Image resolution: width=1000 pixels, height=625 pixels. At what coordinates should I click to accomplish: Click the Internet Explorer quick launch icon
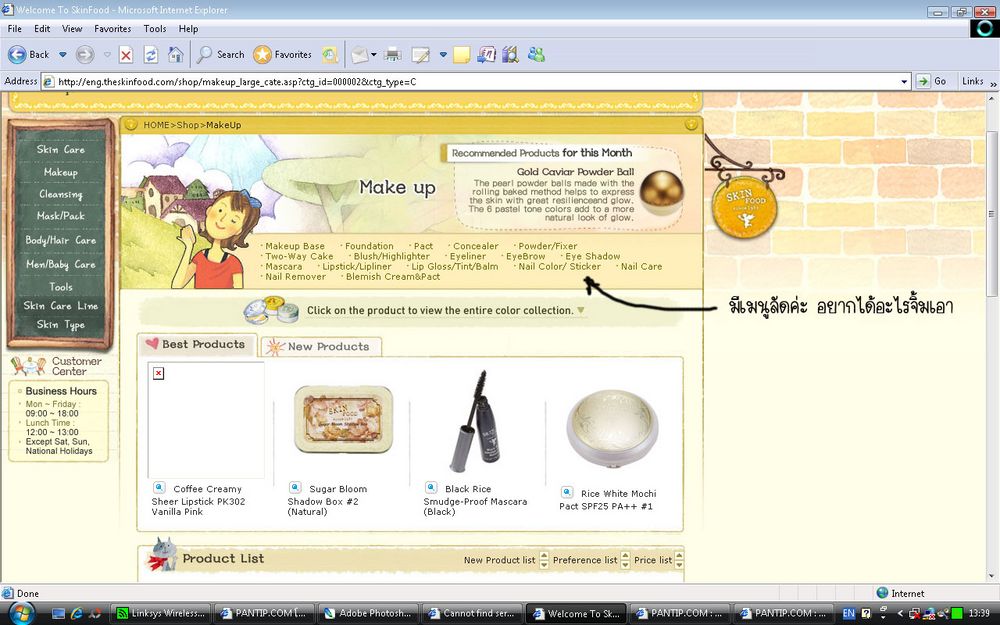[x=77, y=614]
